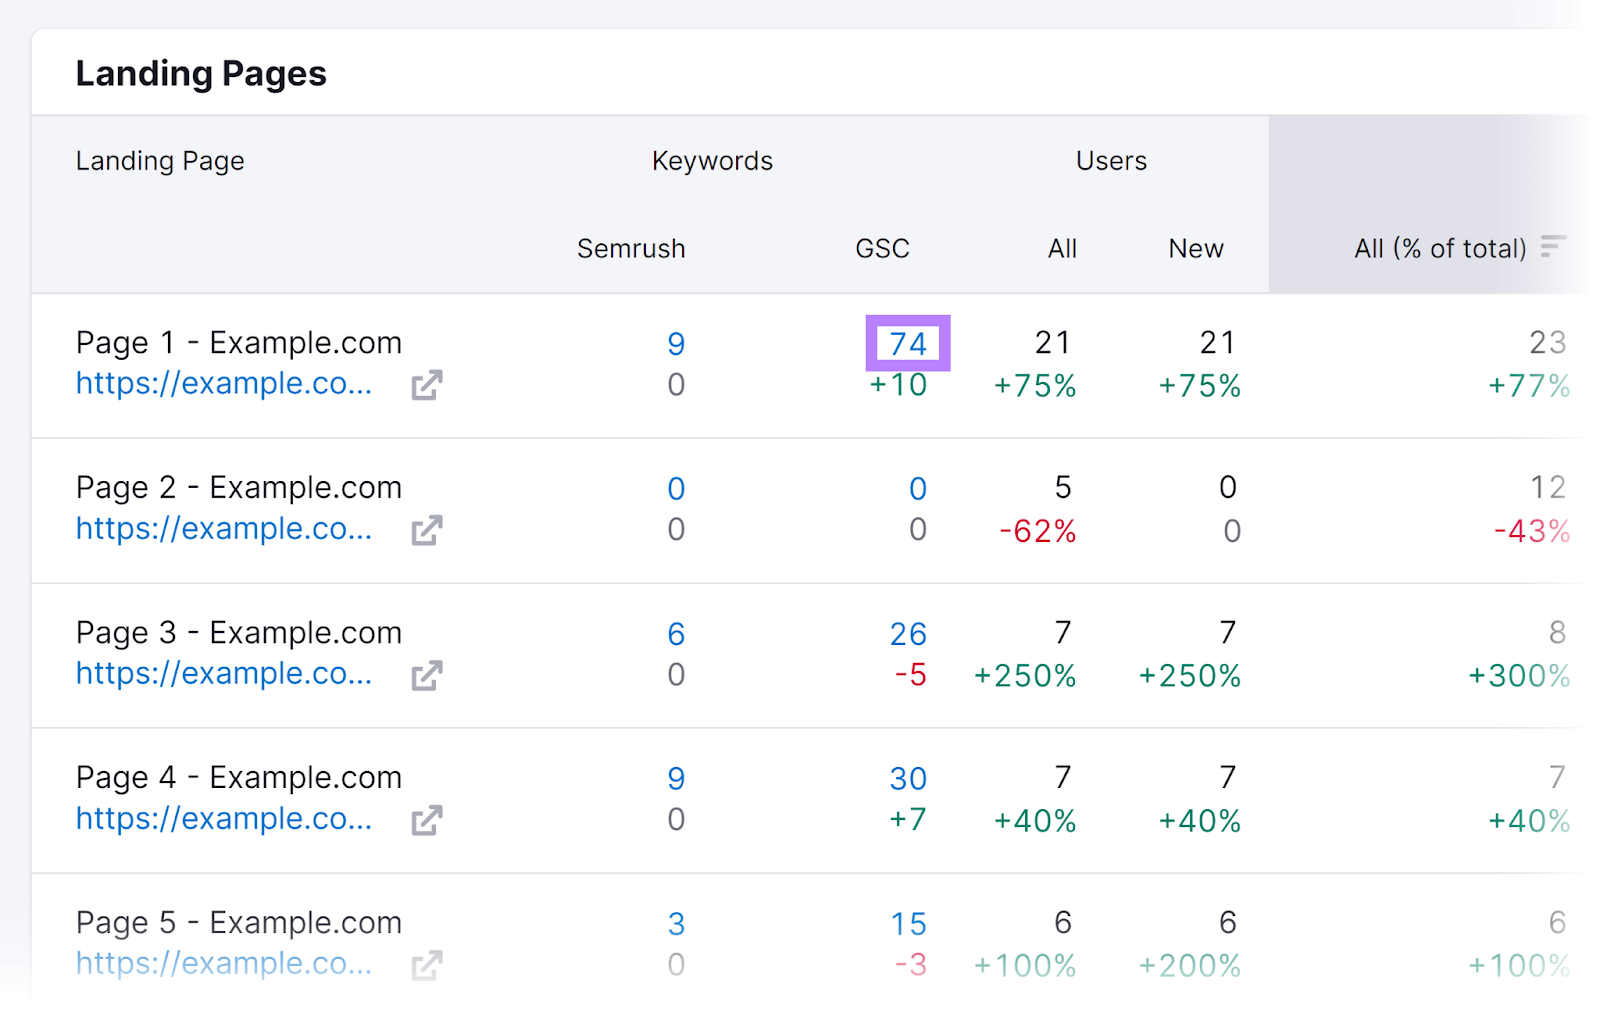Image resolution: width=1600 pixels, height=1016 pixels.
Task: Click the Landing Page column header
Action: point(159,160)
